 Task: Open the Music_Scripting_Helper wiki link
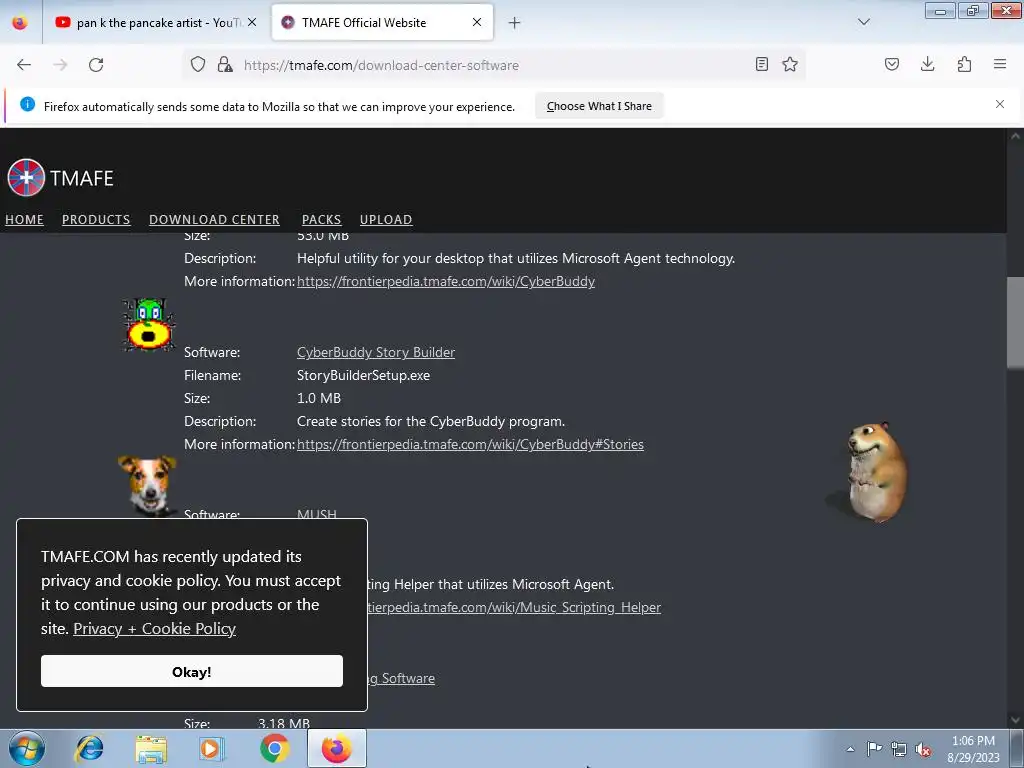click(x=515, y=607)
